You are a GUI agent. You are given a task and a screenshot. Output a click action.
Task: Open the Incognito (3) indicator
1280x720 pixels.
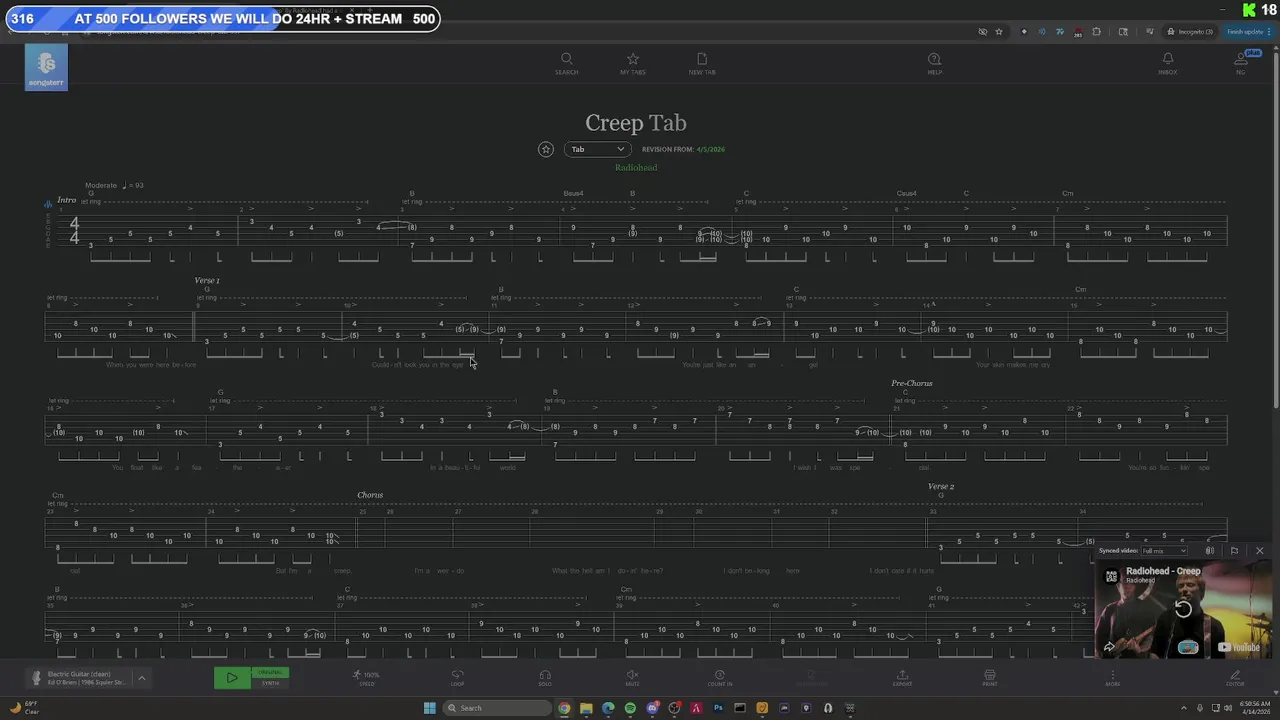[x=1191, y=32]
